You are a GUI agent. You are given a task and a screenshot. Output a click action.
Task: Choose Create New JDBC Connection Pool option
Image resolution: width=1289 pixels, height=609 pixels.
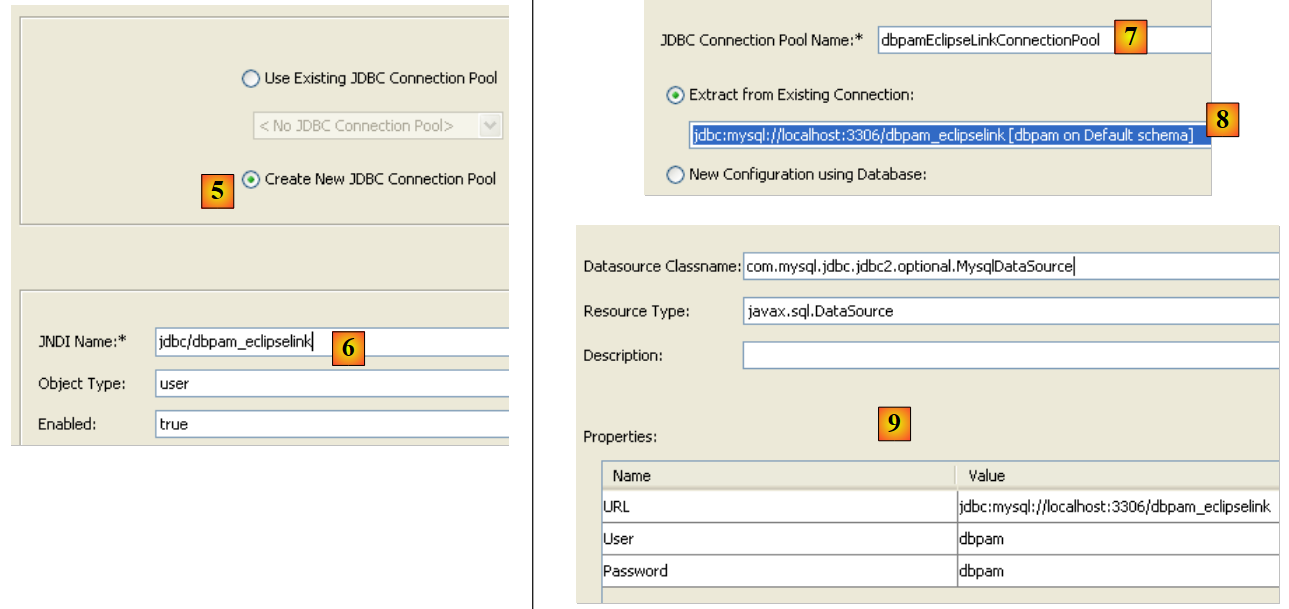(251, 180)
